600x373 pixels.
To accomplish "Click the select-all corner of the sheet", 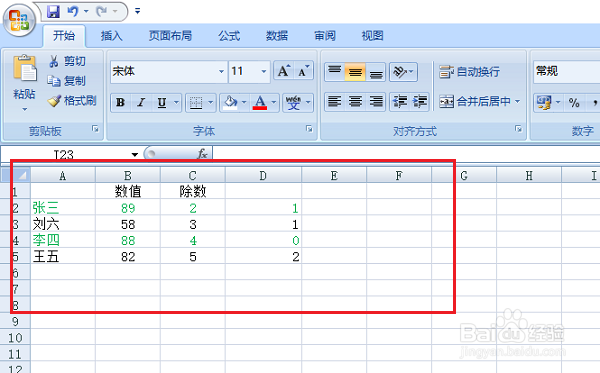I will (x=16, y=175).
